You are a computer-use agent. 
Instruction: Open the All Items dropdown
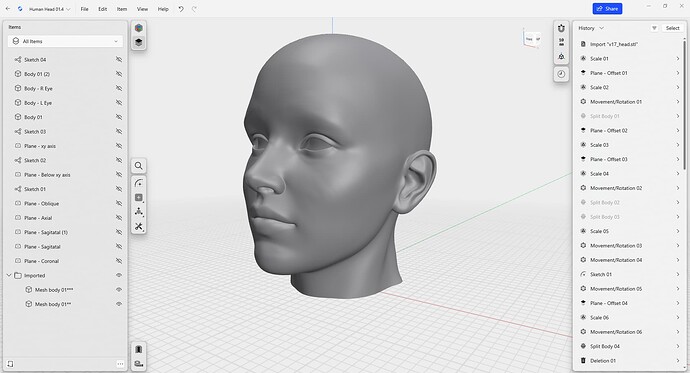(x=66, y=41)
